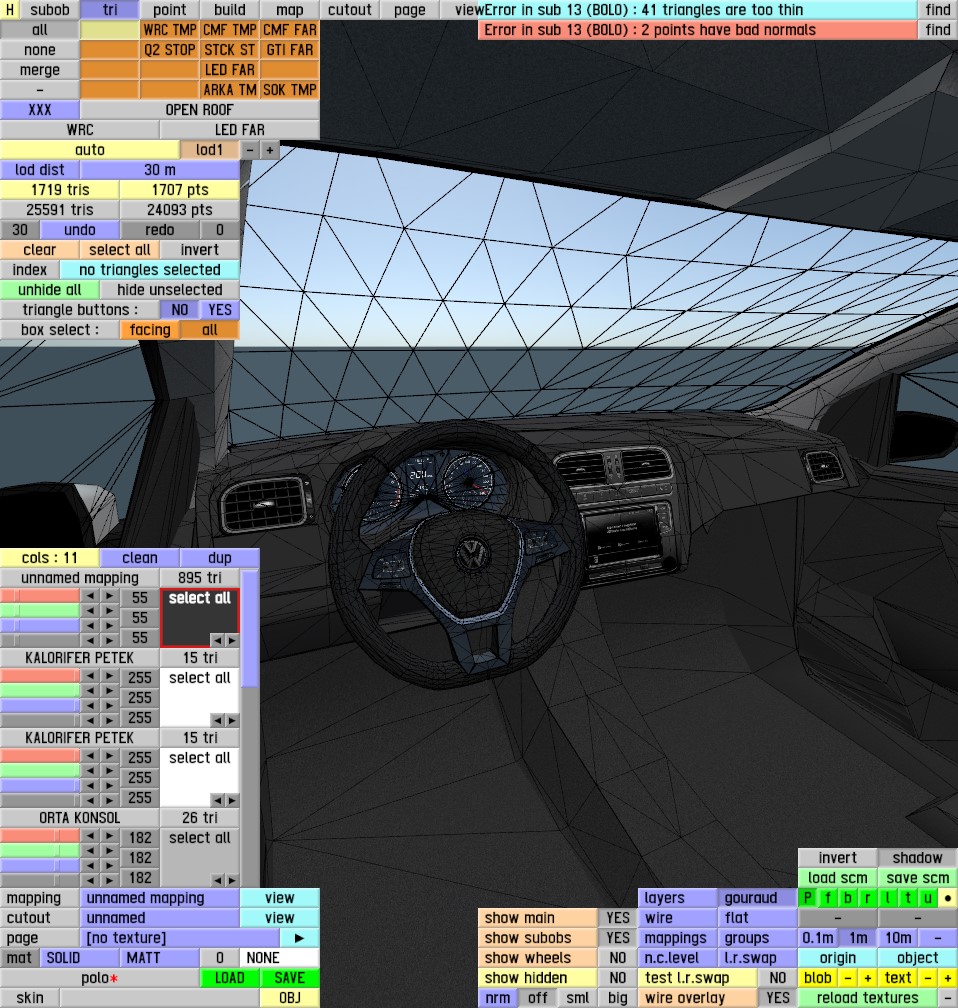Click the green SAVE button
The image size is (958, 1008).
(x=289, y=978)
